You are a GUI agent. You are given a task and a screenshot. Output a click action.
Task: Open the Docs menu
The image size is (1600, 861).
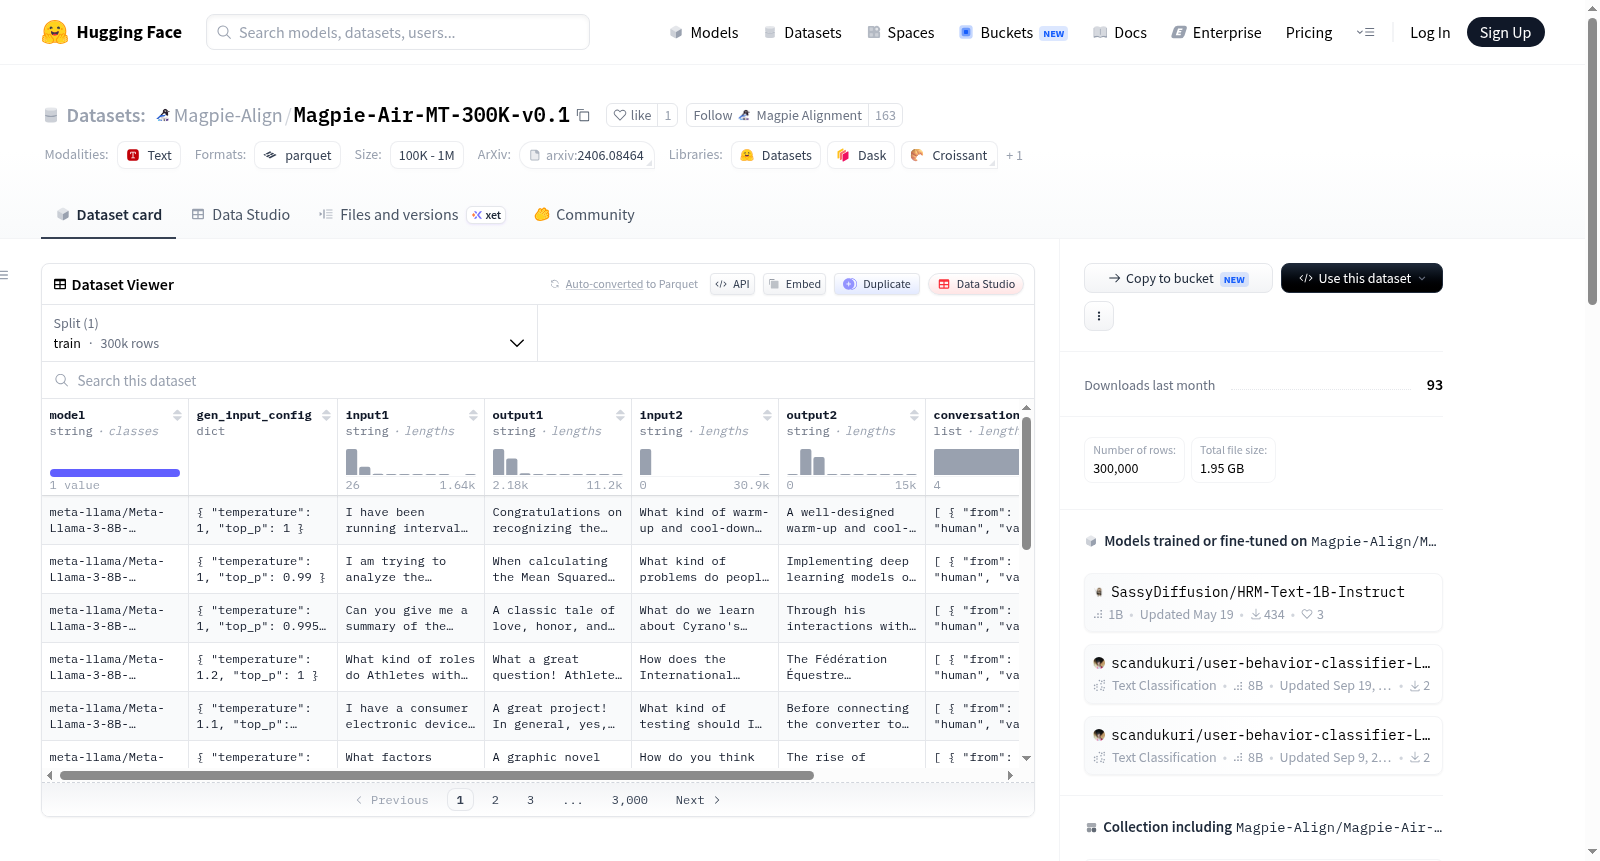[1120, 32]
